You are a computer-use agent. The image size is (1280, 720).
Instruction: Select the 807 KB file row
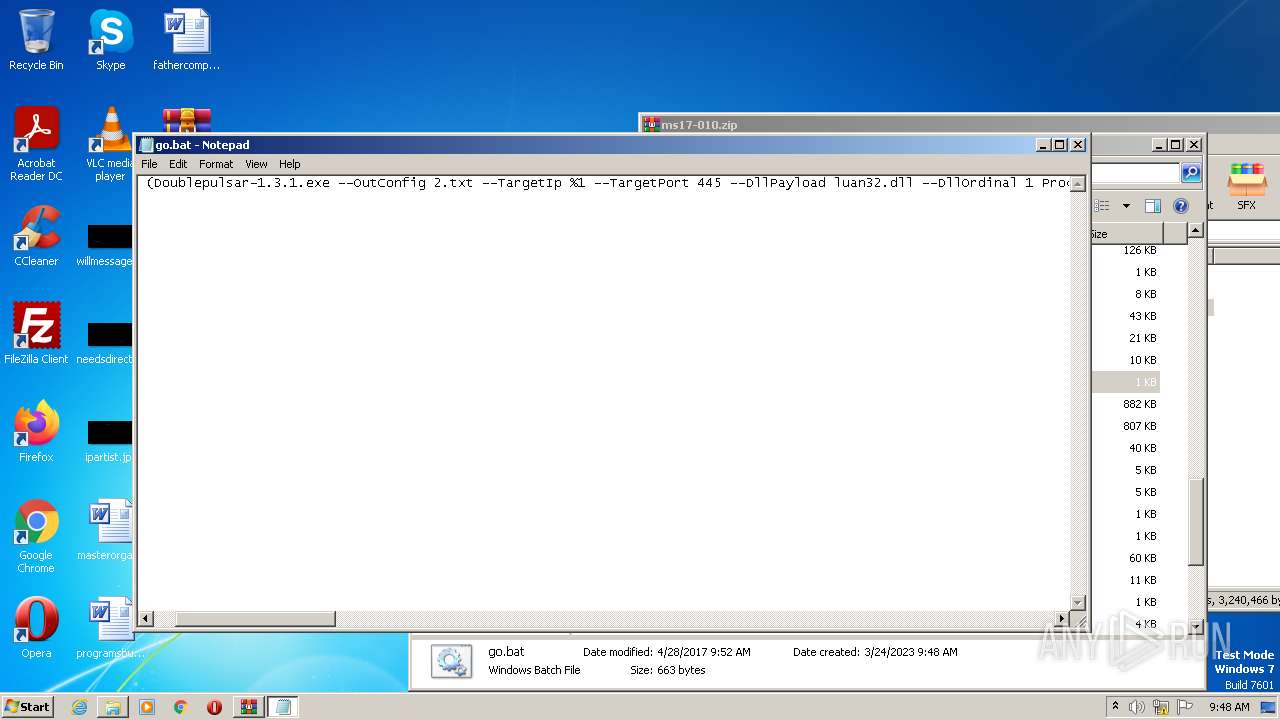coord(1126,426)
